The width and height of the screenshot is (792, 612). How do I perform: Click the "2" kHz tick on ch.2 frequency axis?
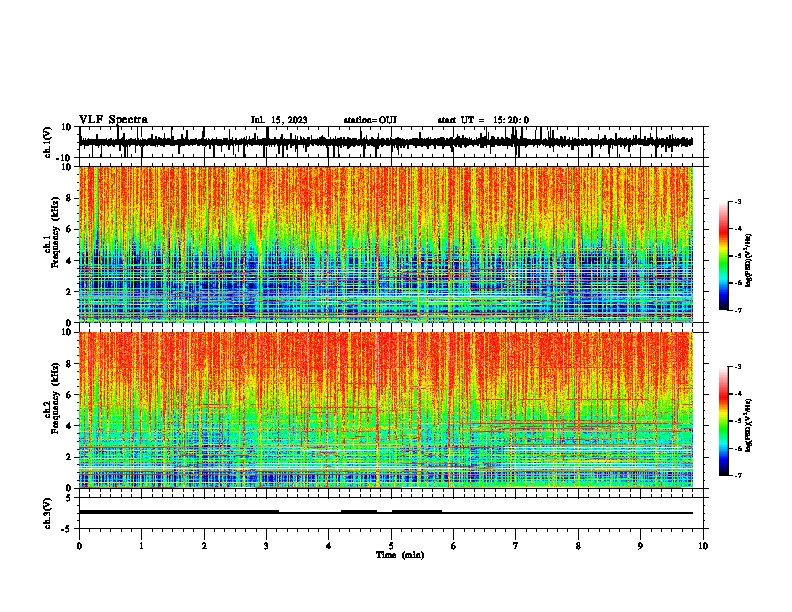(70, 457)
